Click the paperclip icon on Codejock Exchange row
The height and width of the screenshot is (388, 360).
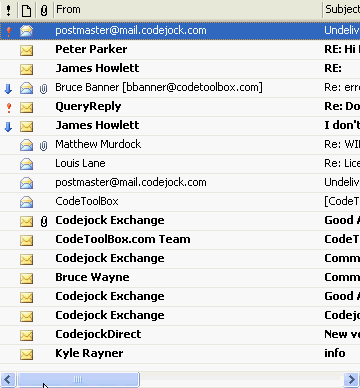[44, 221]
